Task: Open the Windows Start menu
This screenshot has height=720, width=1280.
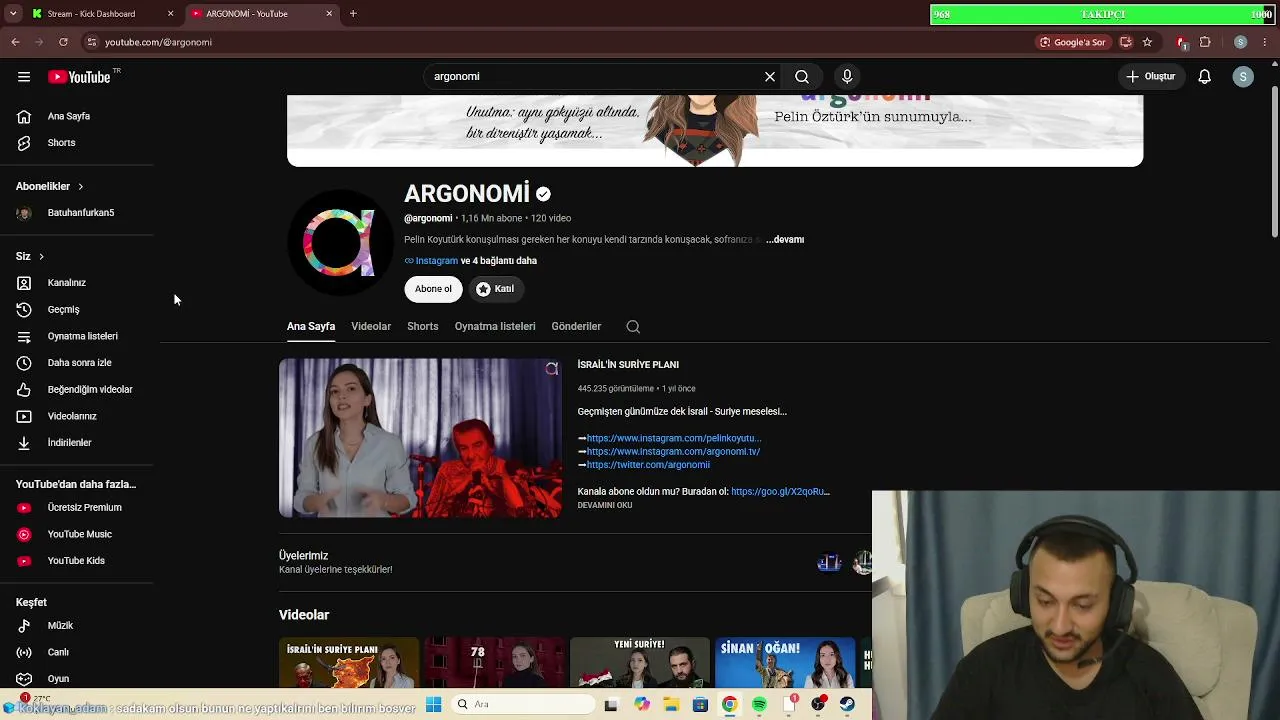Action: (x=434, y=705)
